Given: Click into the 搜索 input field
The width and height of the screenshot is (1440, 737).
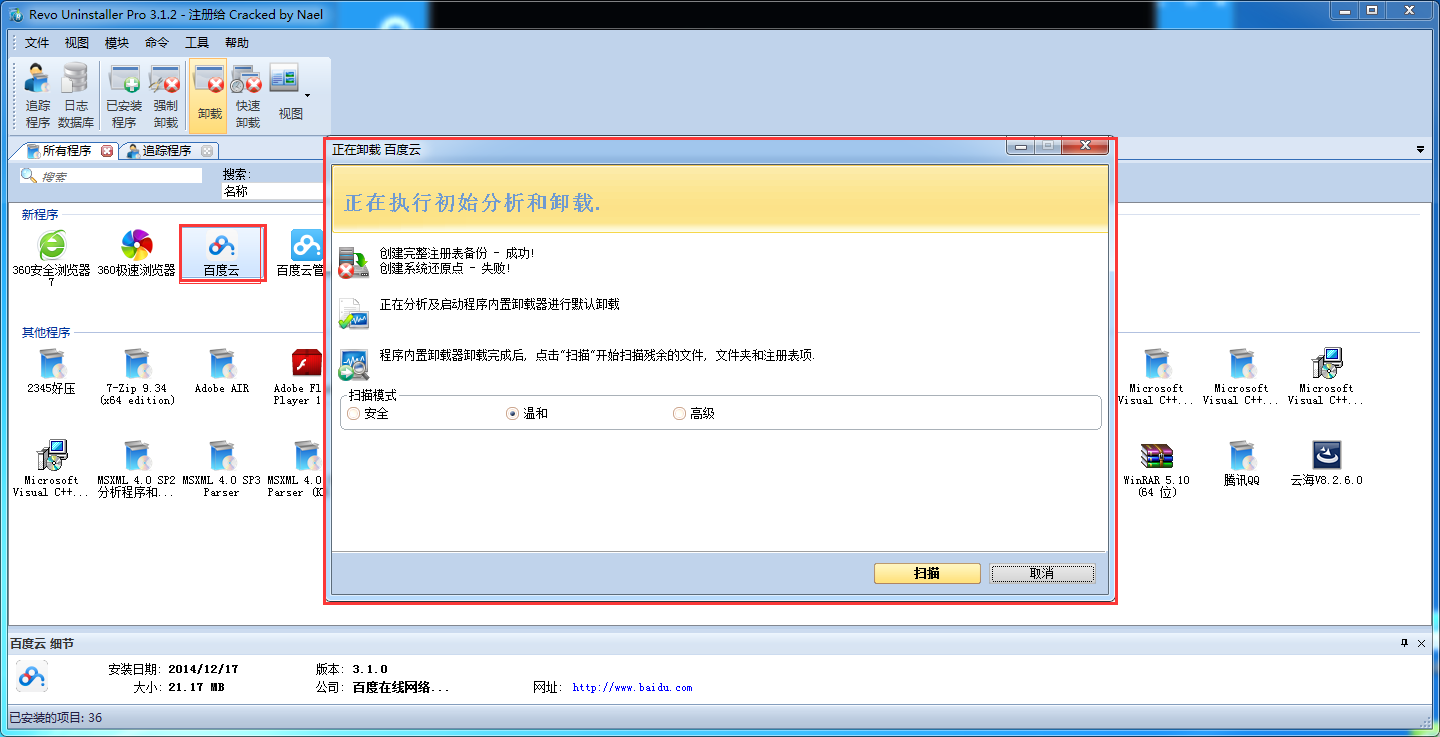Looking at the screenshot, I should point(111,176).
